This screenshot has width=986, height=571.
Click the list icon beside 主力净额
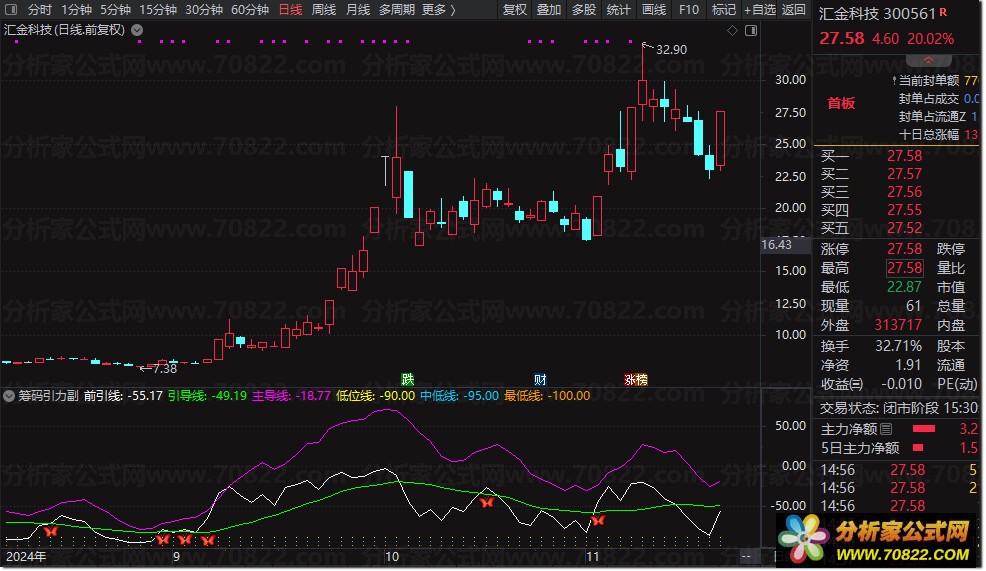(x=886, y=429)
